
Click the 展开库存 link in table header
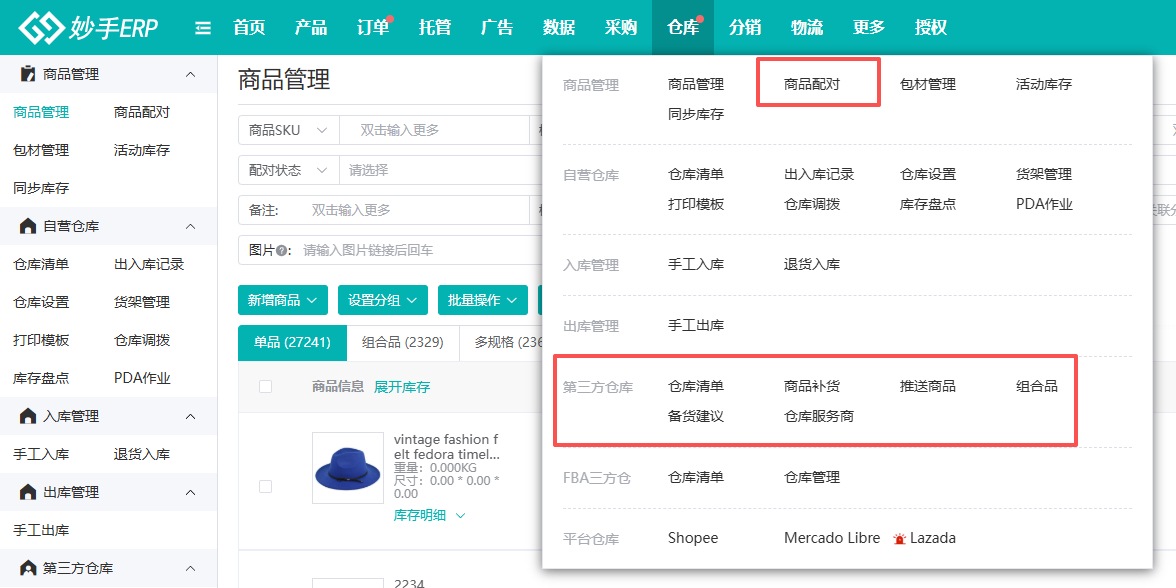402,387
